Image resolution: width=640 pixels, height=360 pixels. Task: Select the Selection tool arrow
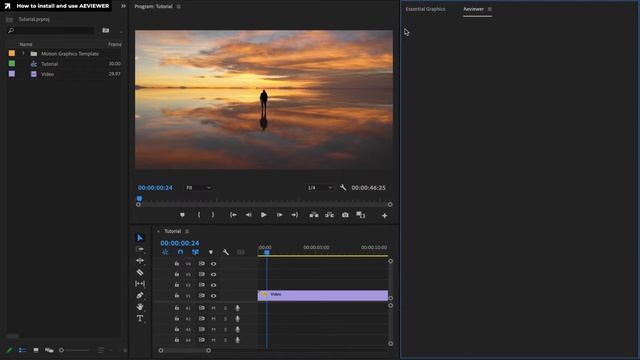[140, 238]
